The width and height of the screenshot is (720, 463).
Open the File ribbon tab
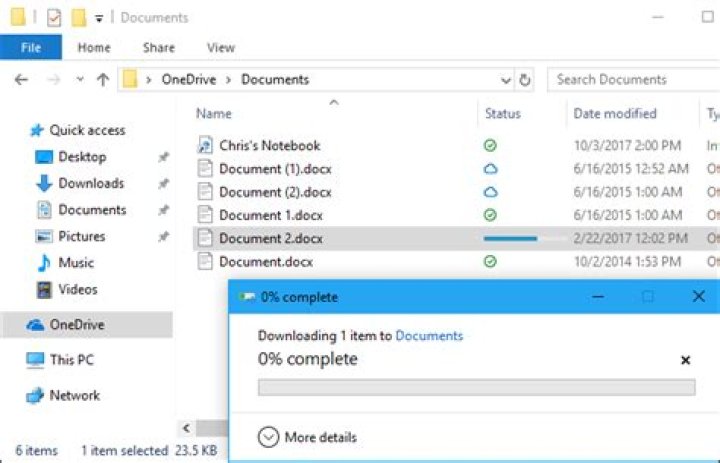(31, 47)
